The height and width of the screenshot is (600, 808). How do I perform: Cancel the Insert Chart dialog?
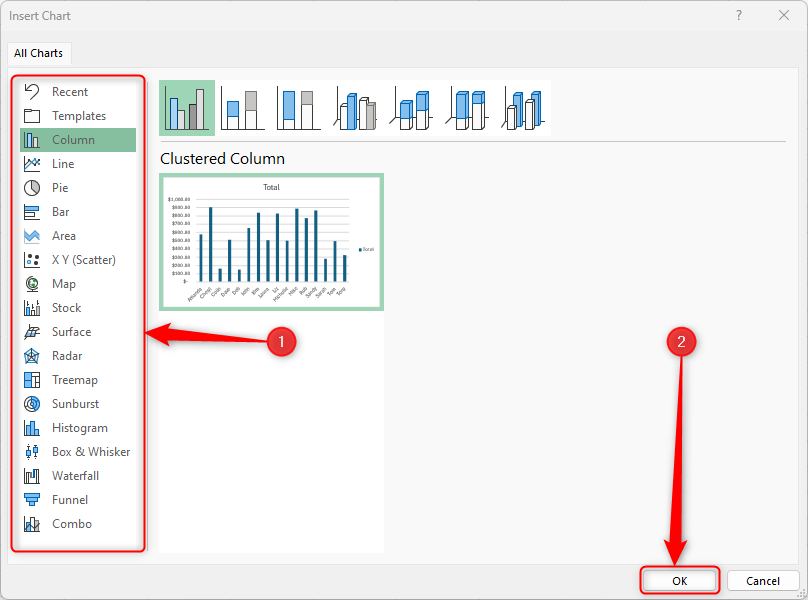coord(763,580)
